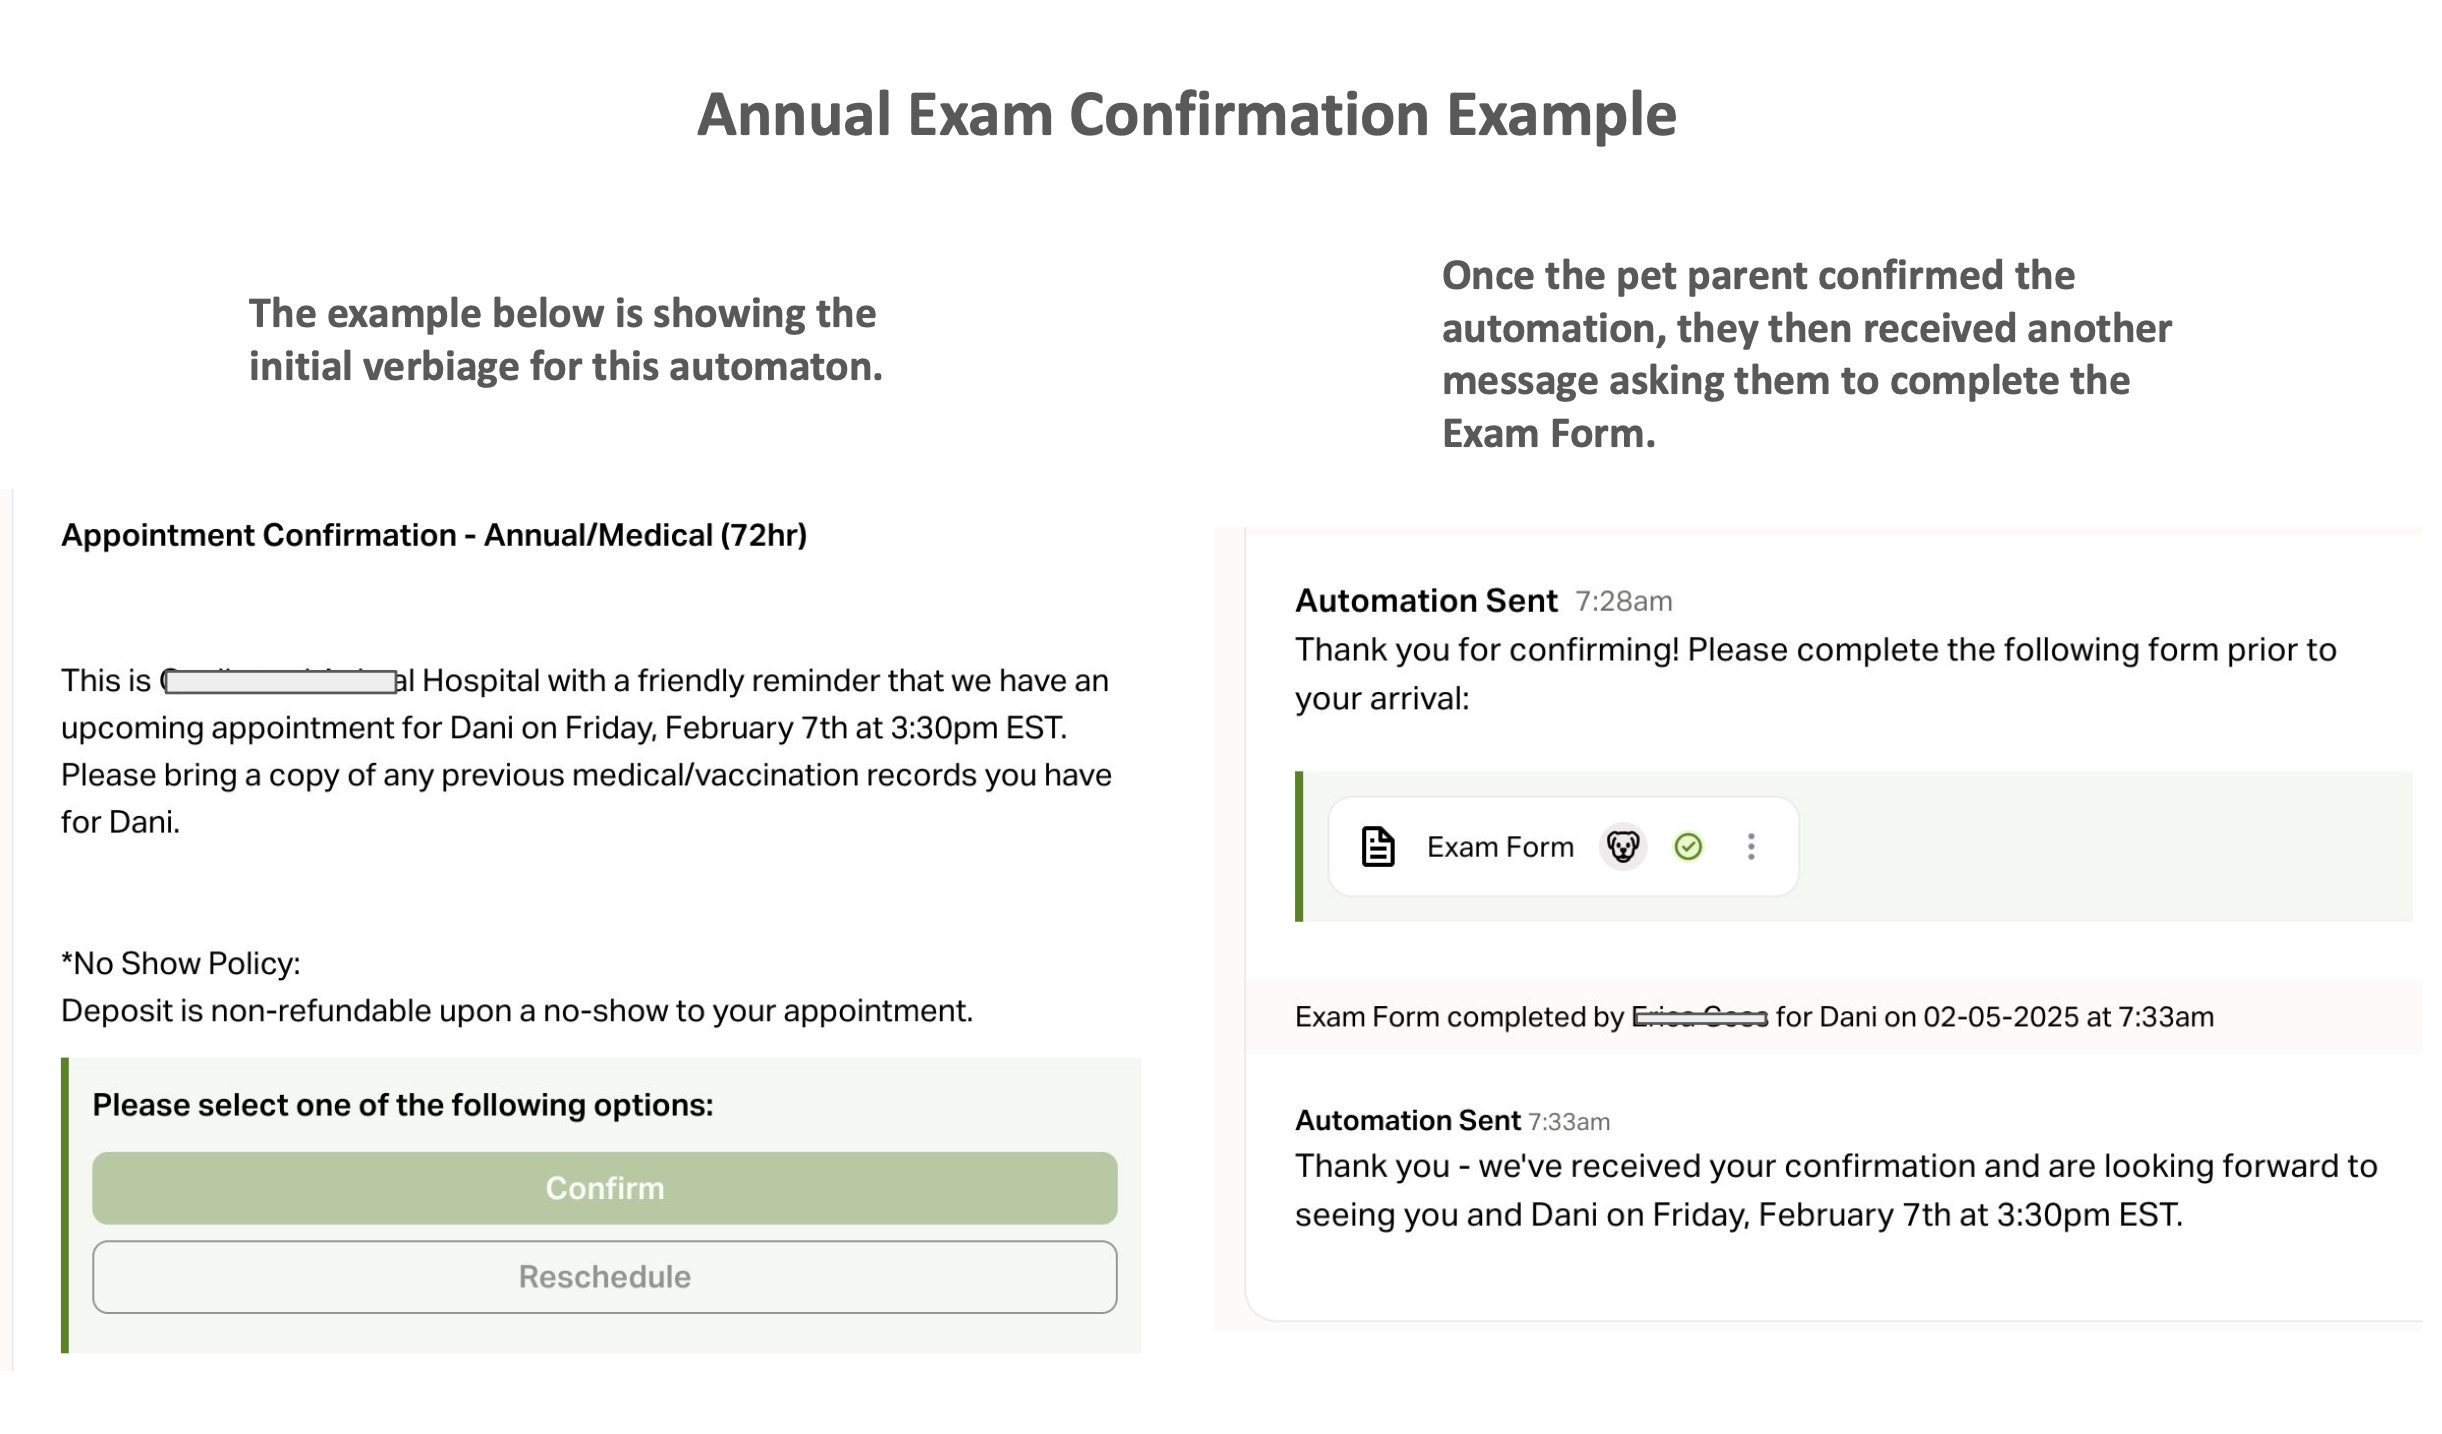Click the 'Please select one of the following options' label
The image size is (2442, 1434).
[x=402, y=1105]
